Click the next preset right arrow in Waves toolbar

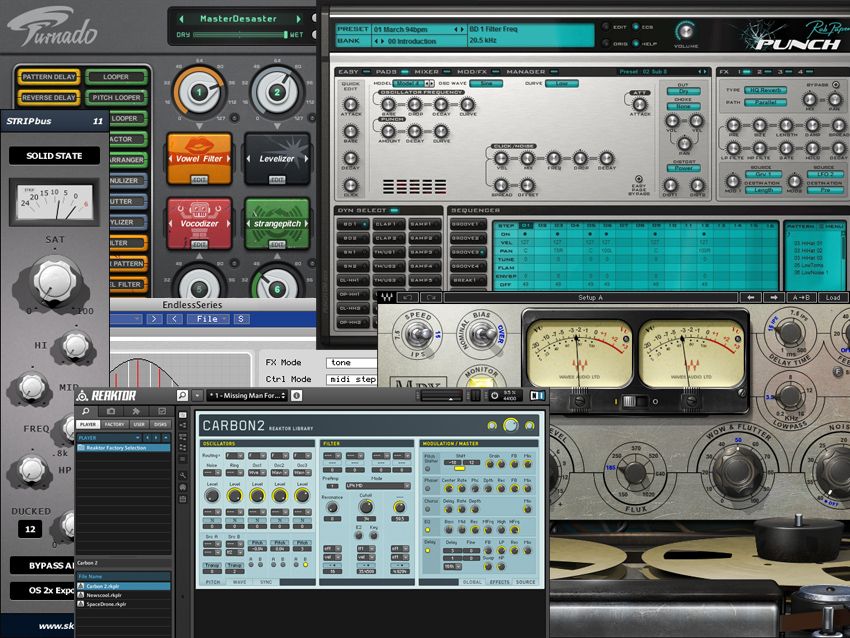pos(774,298)
